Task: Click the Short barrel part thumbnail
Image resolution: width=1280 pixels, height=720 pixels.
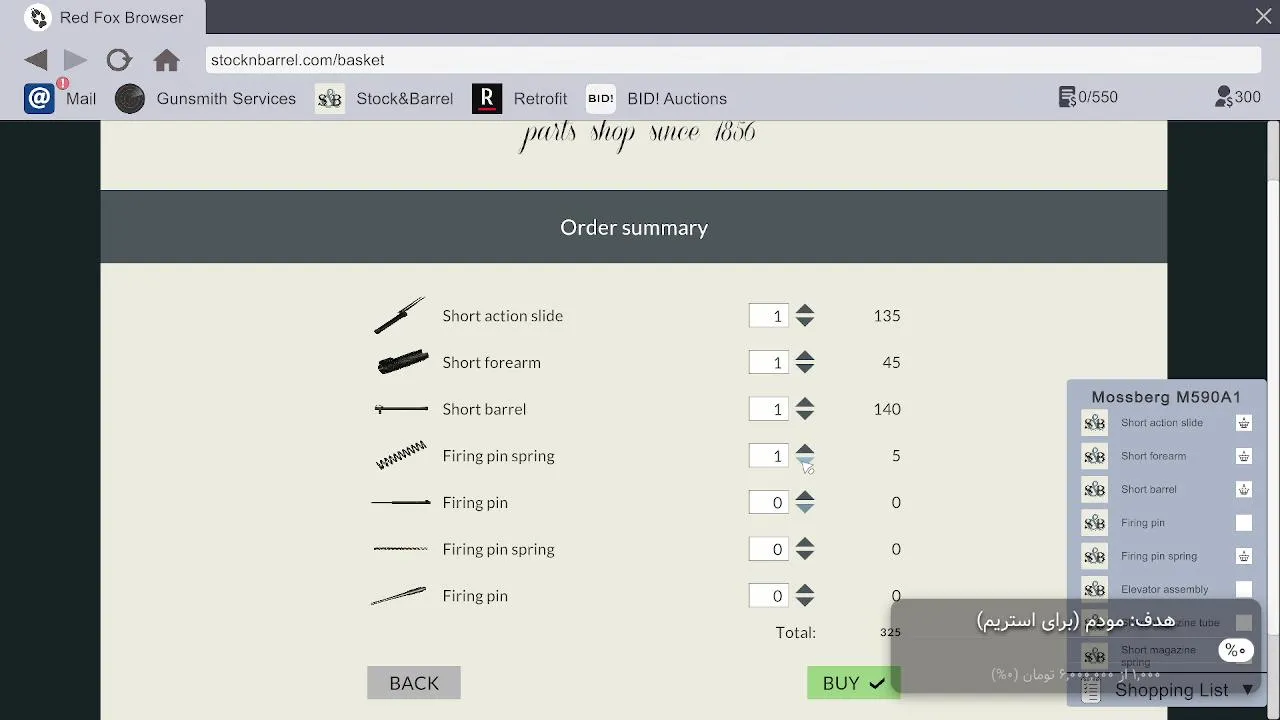Action: click(x=401, y=409)
